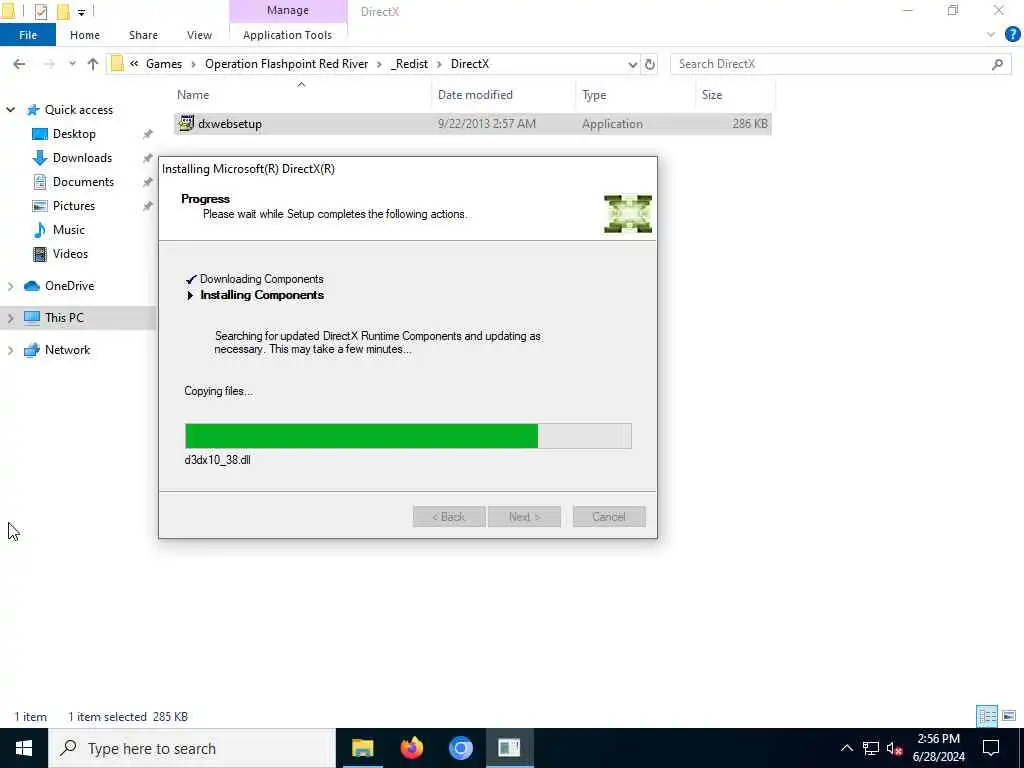Expand the address bar history dropdown
1024x768 pixels.
coord(632,64)
